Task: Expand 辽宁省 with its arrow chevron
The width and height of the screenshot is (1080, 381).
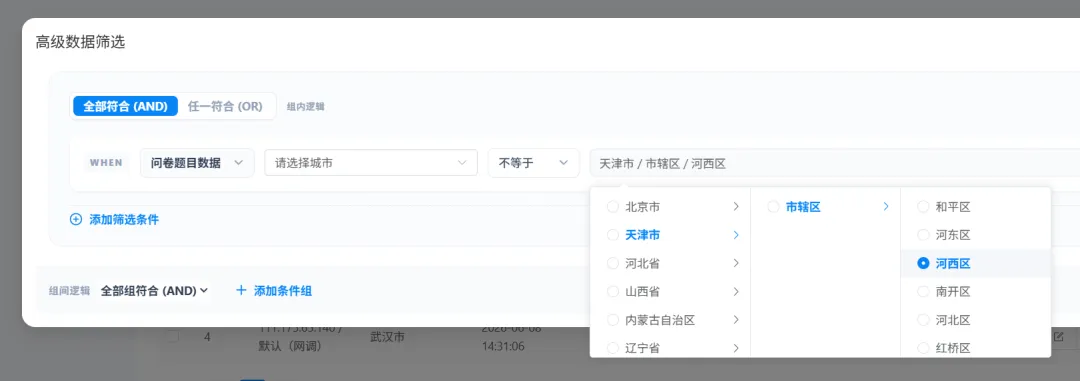Action: pos(736,348)
